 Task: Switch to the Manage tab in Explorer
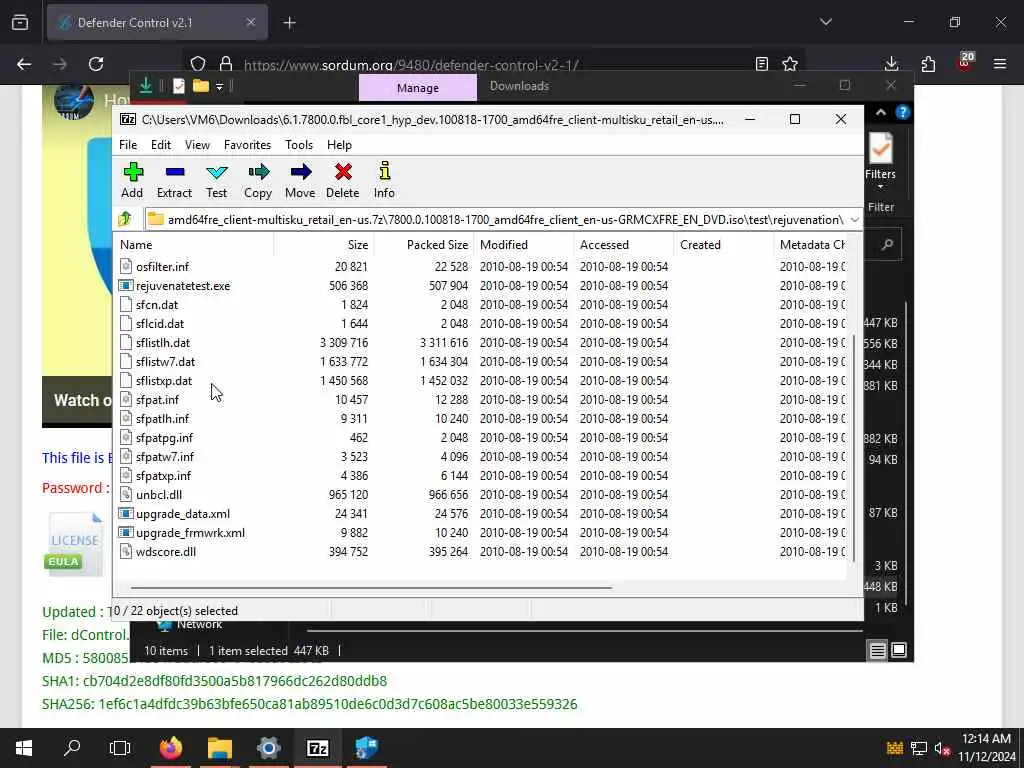(418, 88)
